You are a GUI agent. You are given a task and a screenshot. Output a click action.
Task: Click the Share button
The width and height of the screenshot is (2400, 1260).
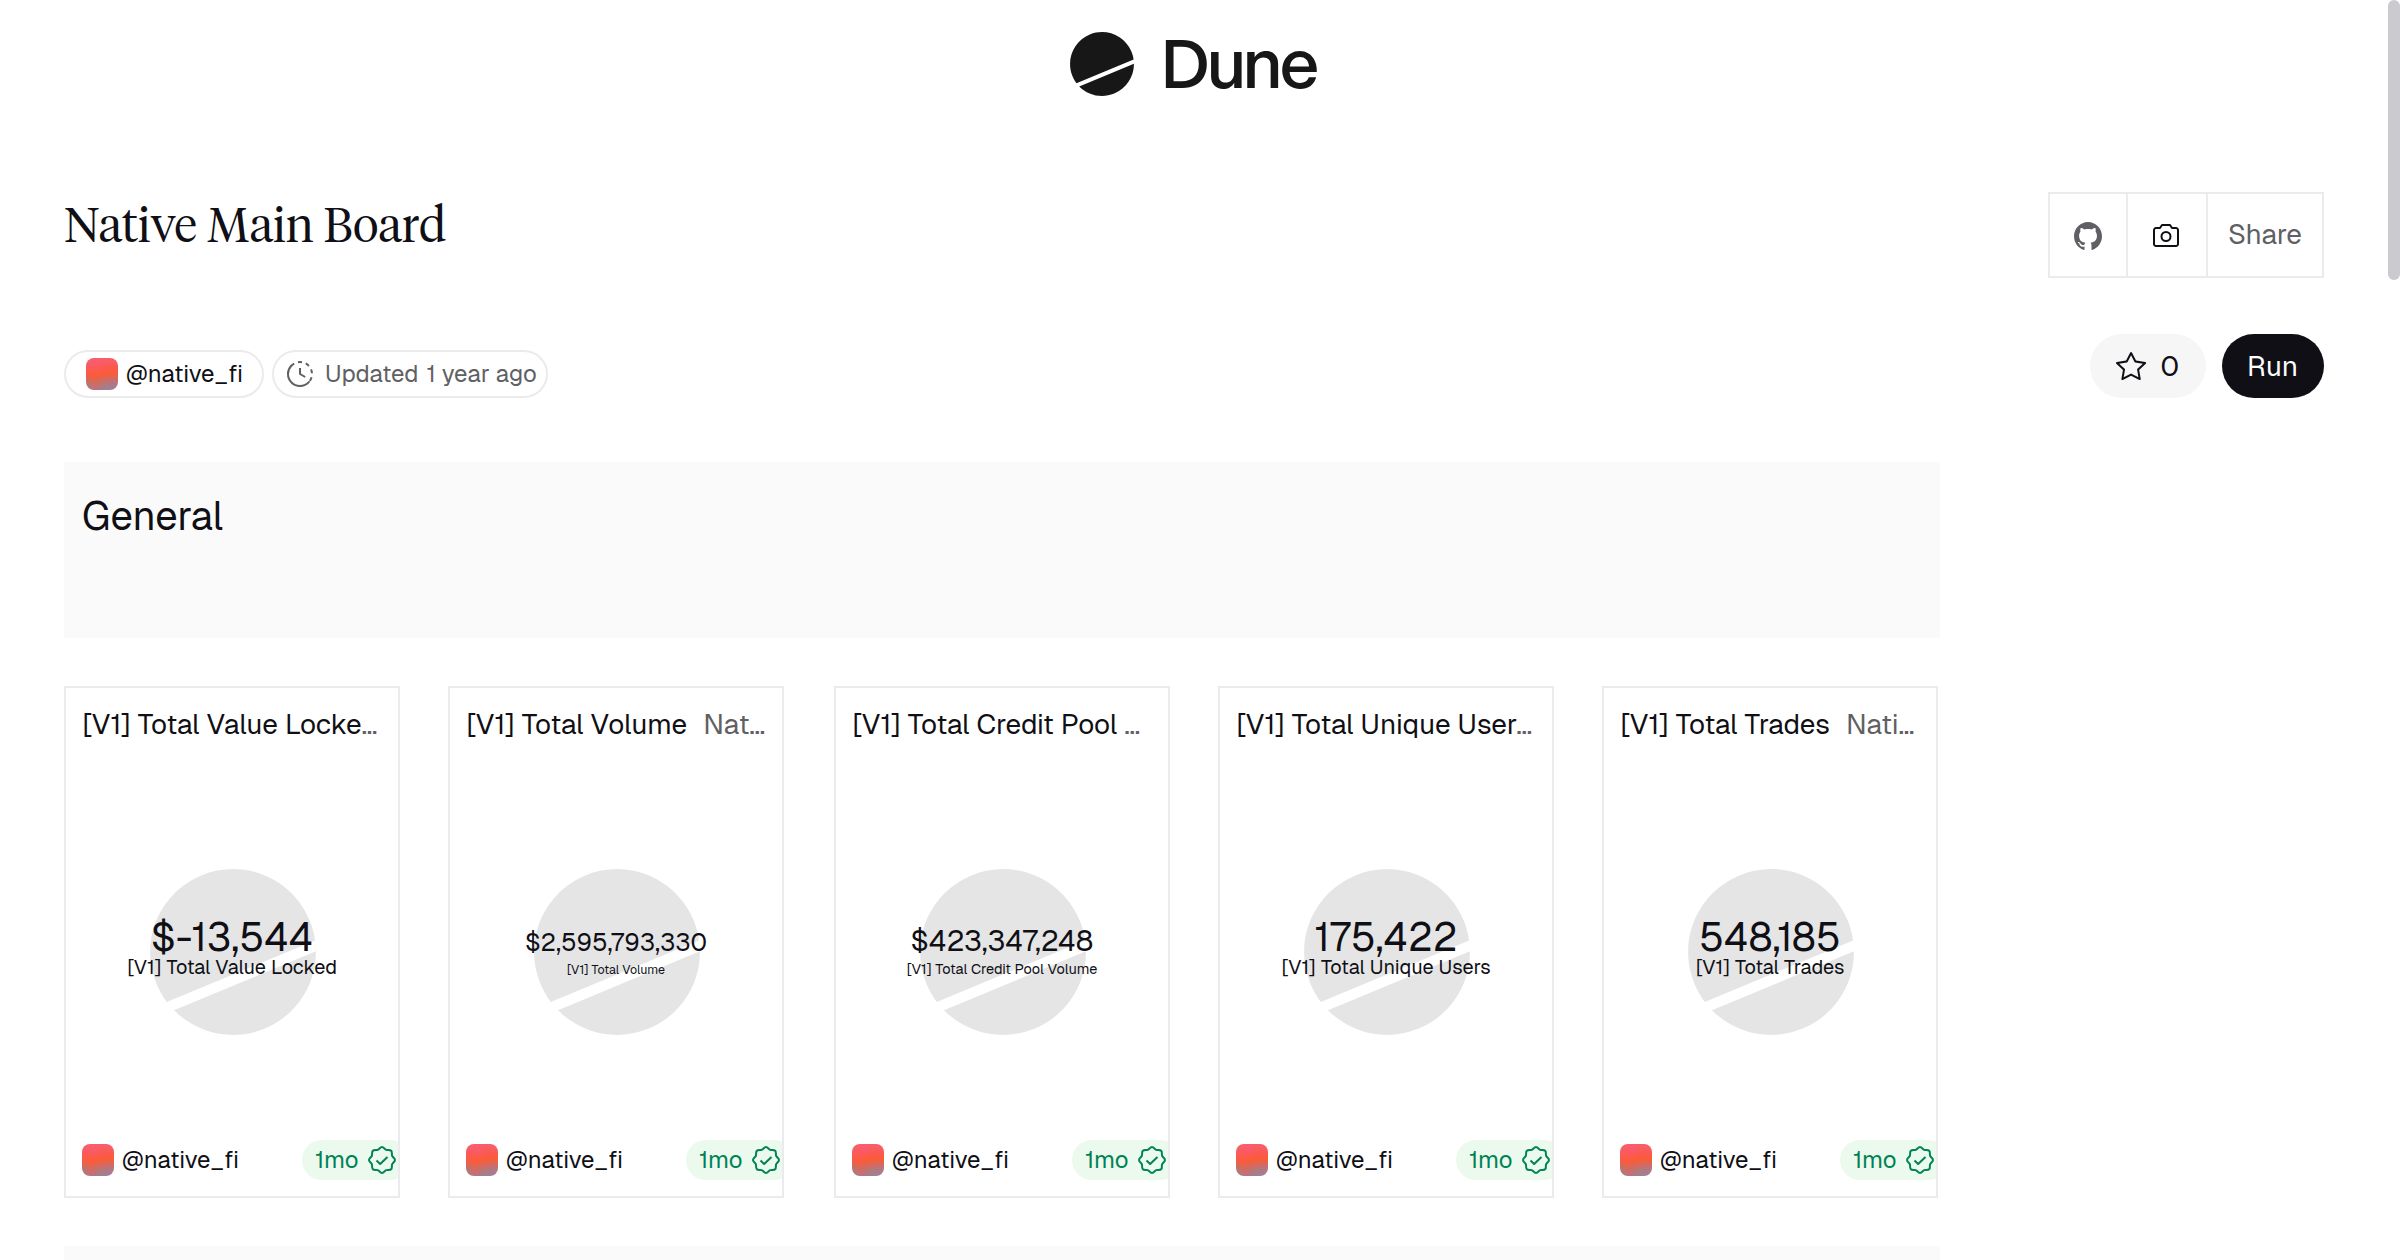[x=2264, y=236]
